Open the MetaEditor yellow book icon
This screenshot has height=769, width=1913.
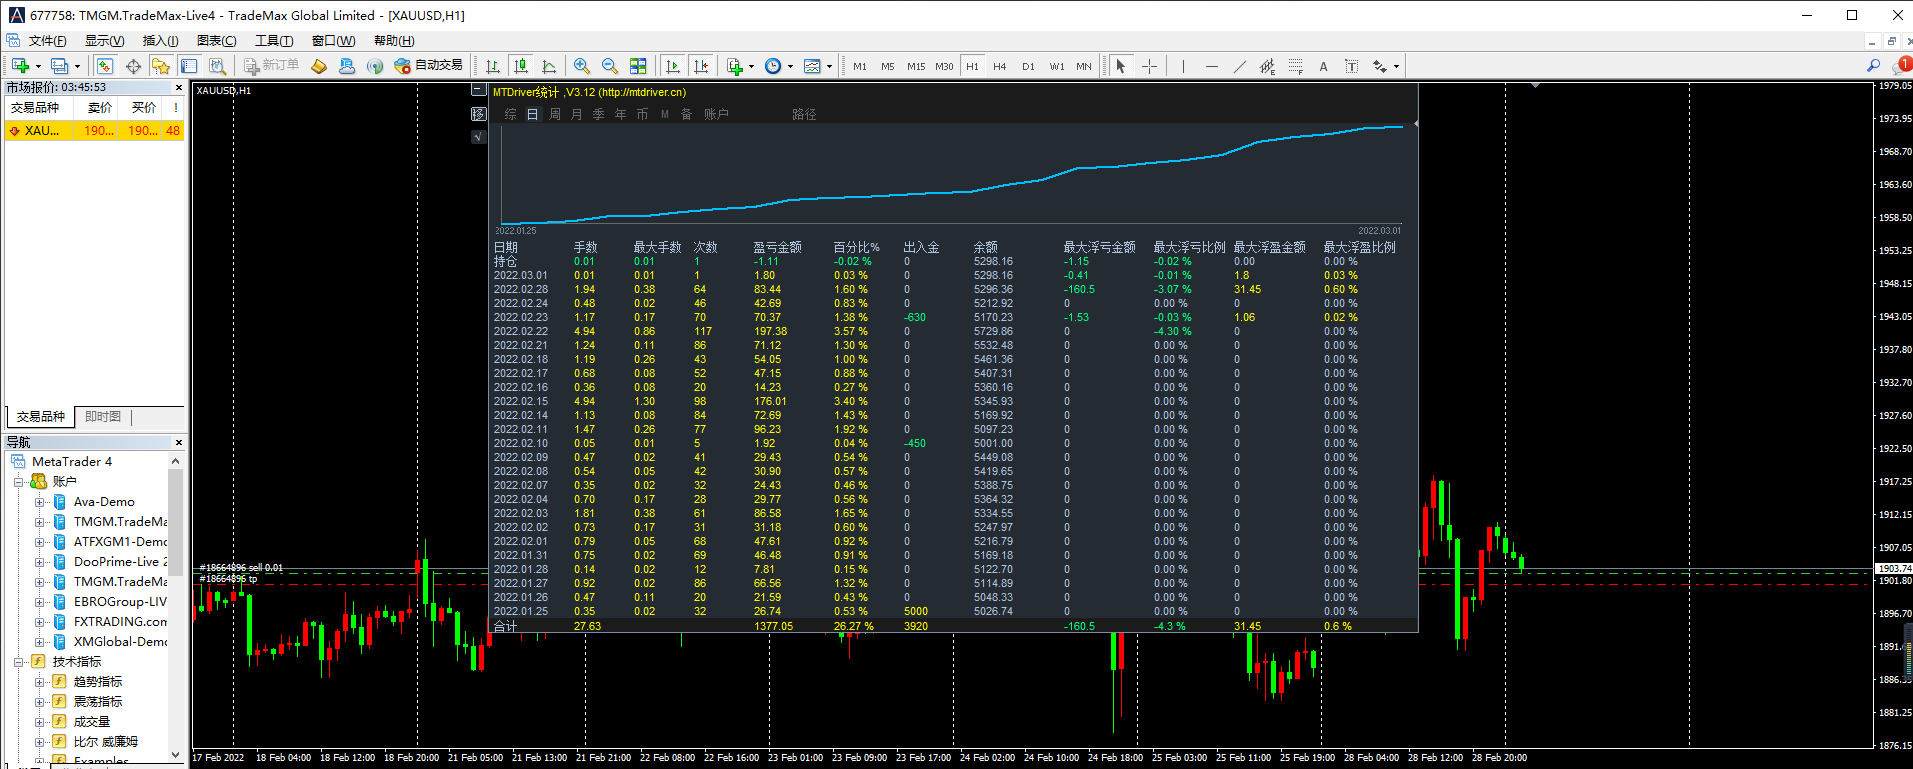(x=319, y=66)
